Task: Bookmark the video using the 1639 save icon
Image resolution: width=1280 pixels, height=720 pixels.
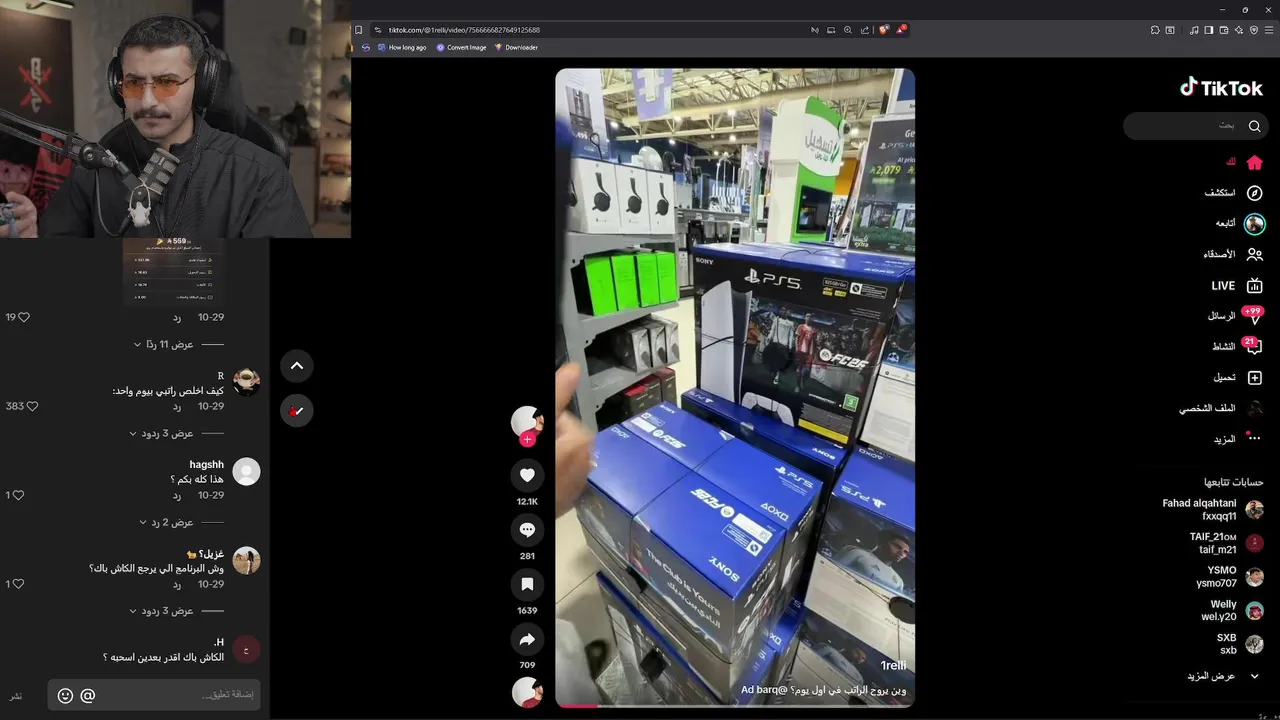Action: coord(527,584)
